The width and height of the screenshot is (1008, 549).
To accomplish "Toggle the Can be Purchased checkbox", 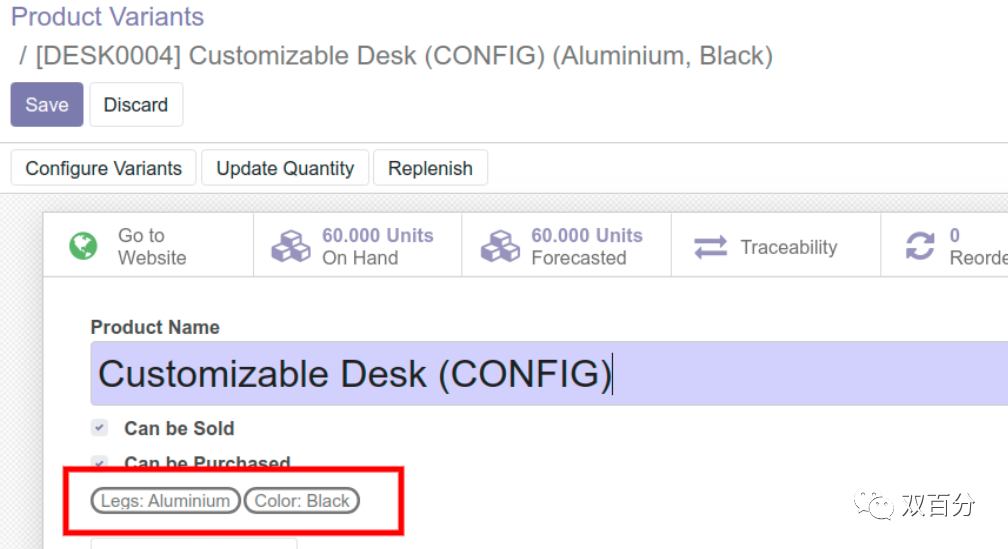I will click(99, 462).
